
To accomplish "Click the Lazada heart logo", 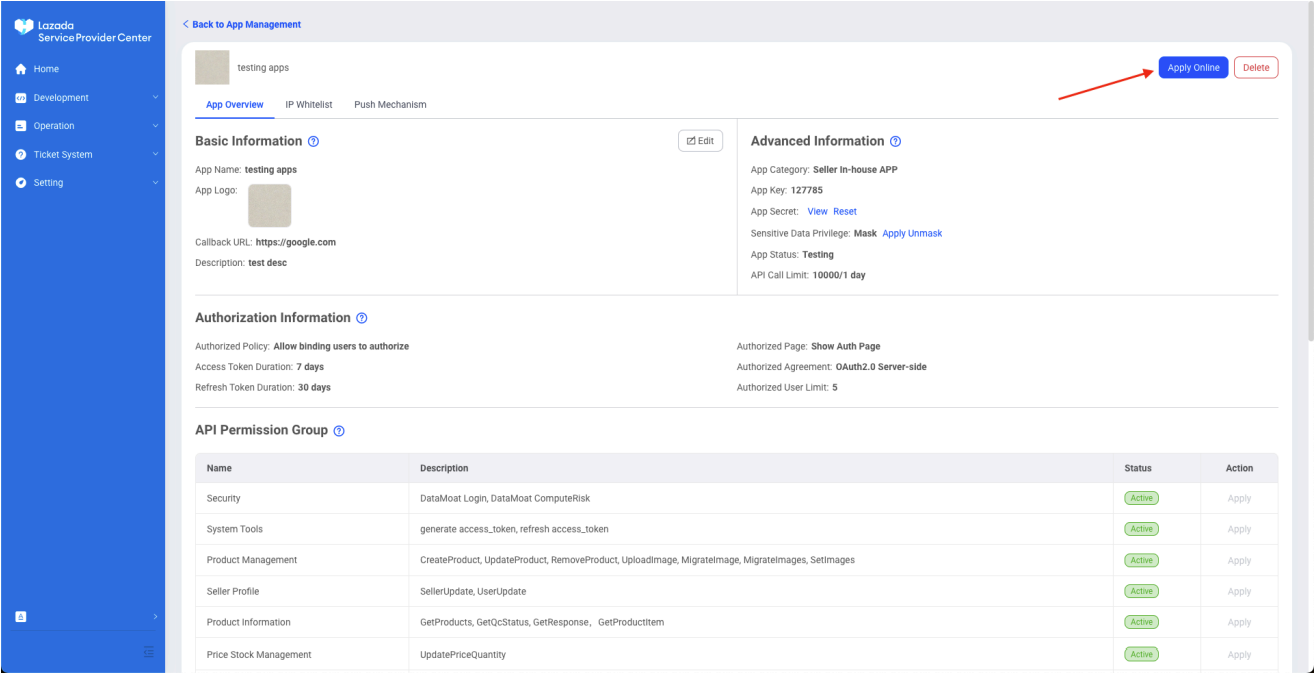I will (24, 30).
